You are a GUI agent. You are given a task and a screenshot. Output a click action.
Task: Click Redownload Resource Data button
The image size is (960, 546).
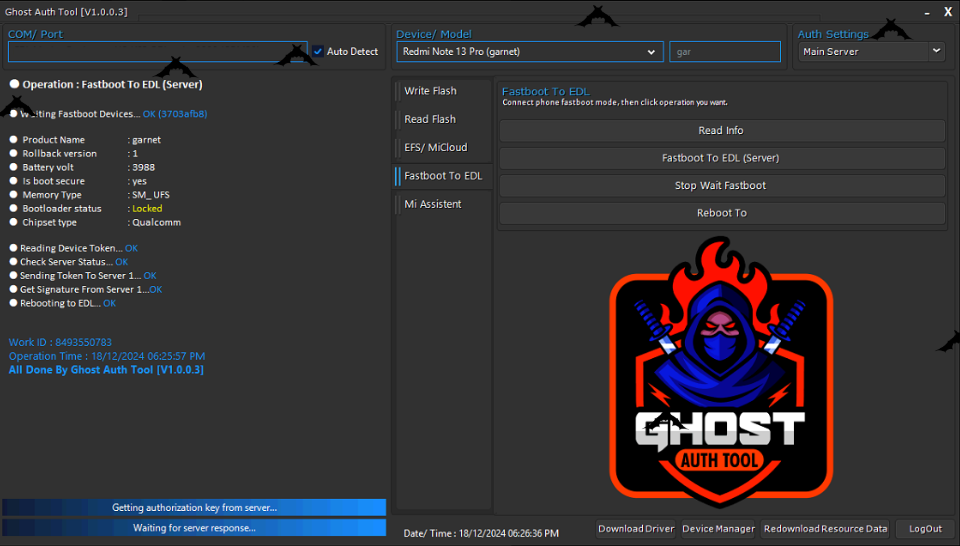pyautogui.click(x=825, y=529)
